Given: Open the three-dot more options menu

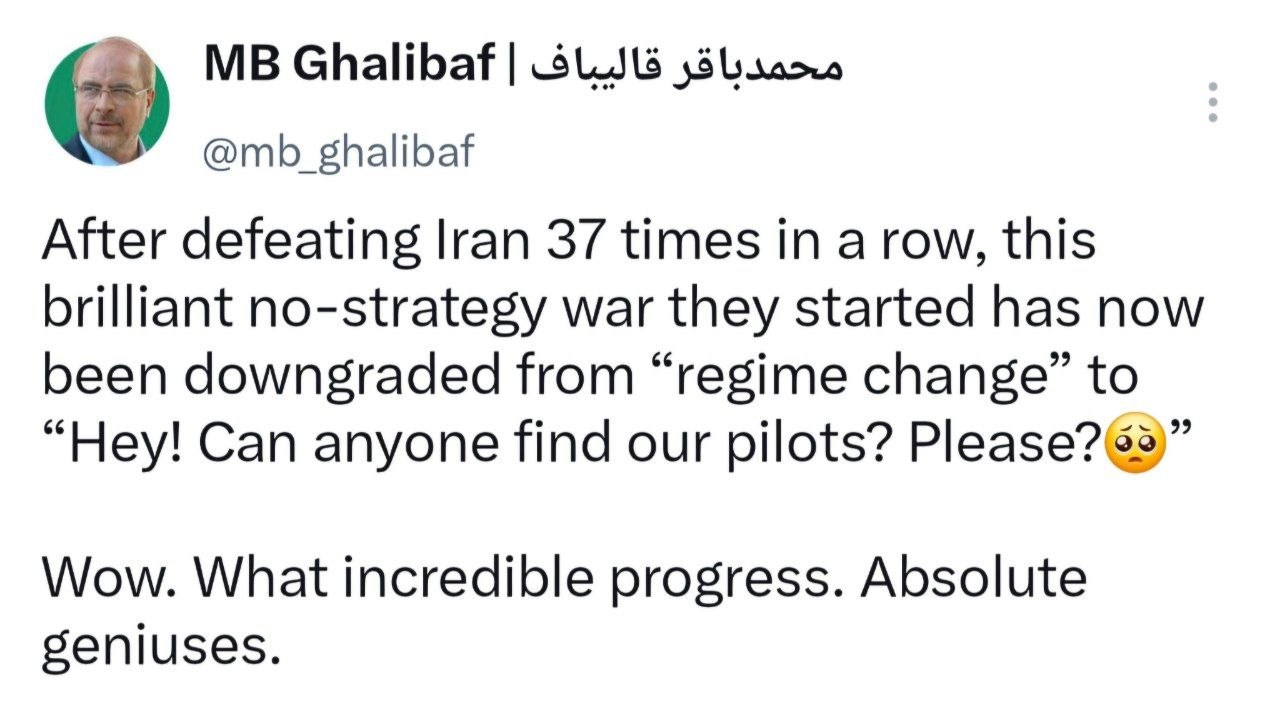Looking at the screenshot, I should [1213, 102].
